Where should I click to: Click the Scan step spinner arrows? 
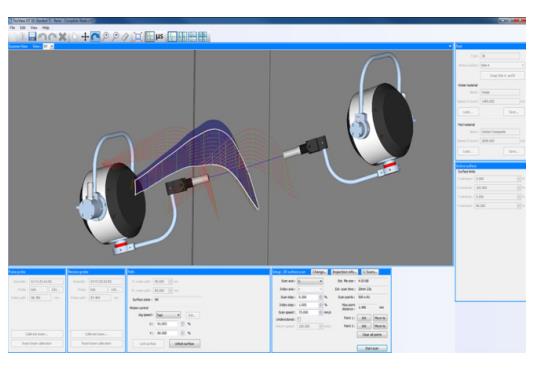click(x=321, y=297)
